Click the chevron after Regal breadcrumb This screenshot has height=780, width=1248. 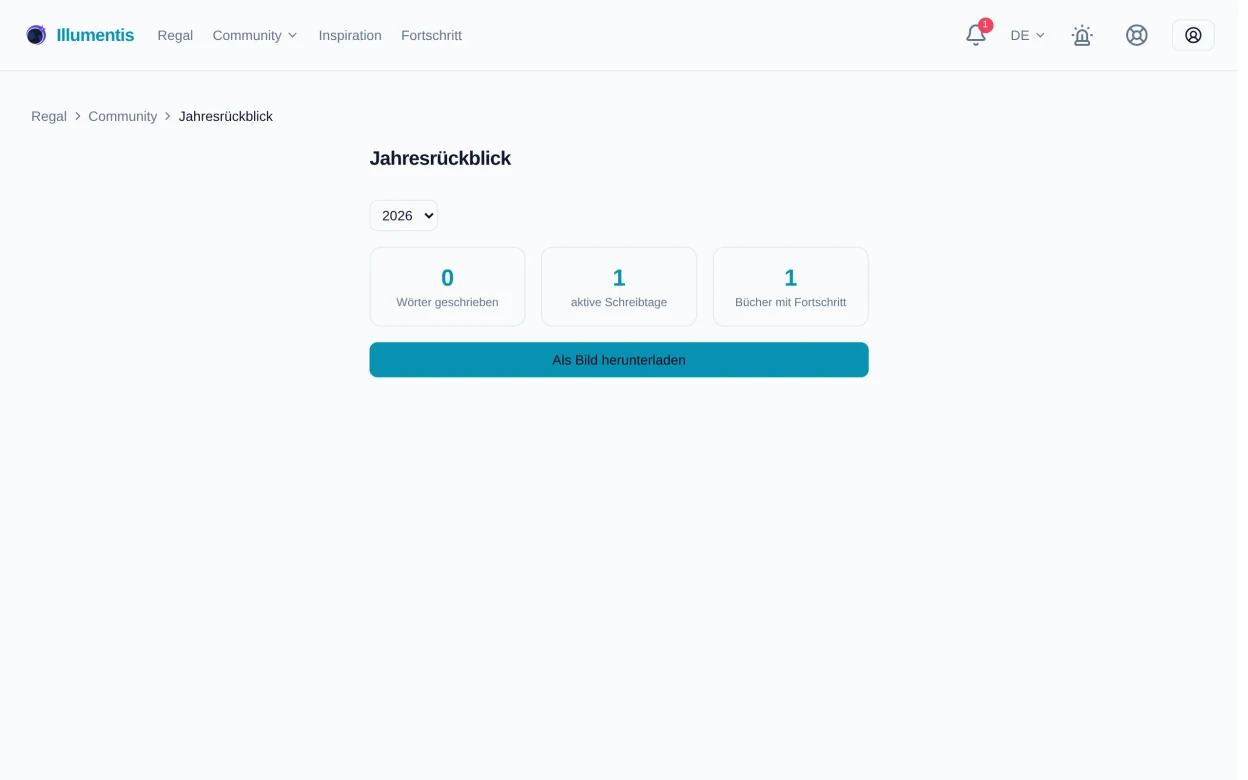point(78,117)
